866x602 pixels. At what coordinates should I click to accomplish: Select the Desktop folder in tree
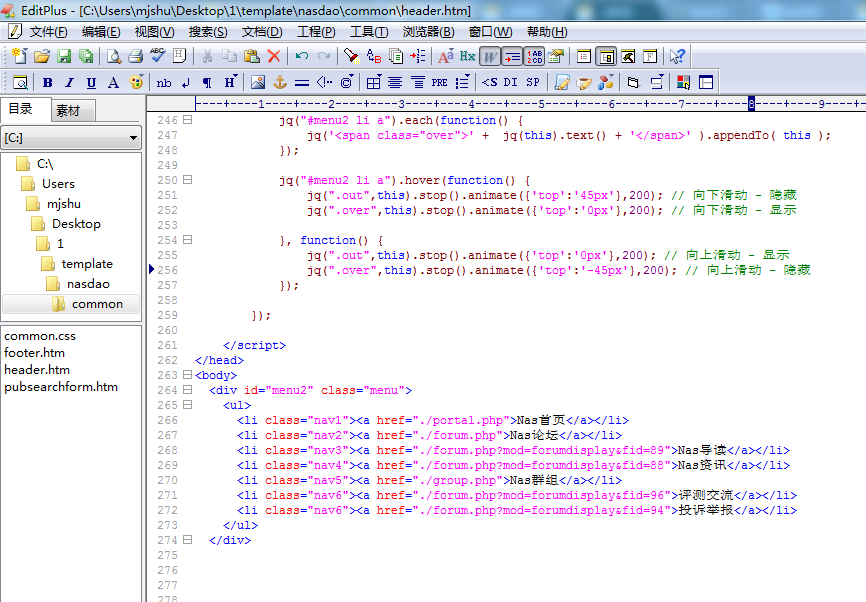tap(76, 224)
